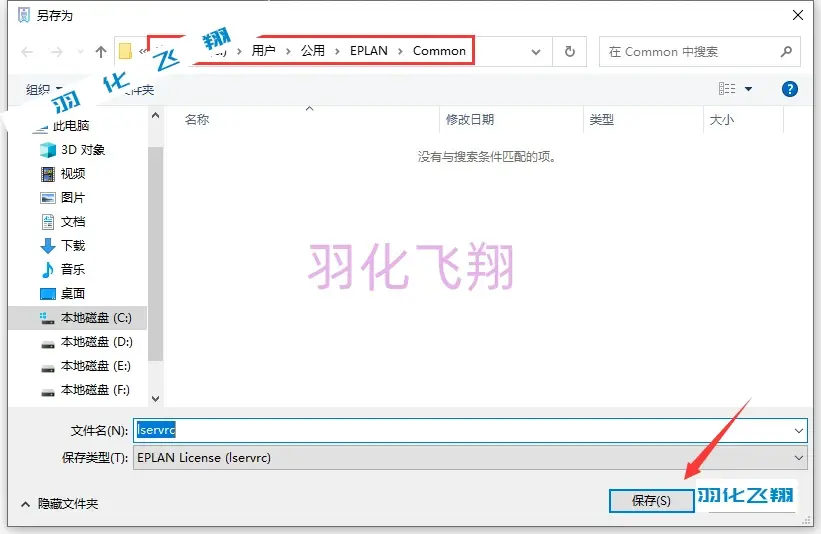Open 音乐 folder in sidebar
Image resolution: width=821 pixels, height=534 pixels.
[x=73, y=269]
